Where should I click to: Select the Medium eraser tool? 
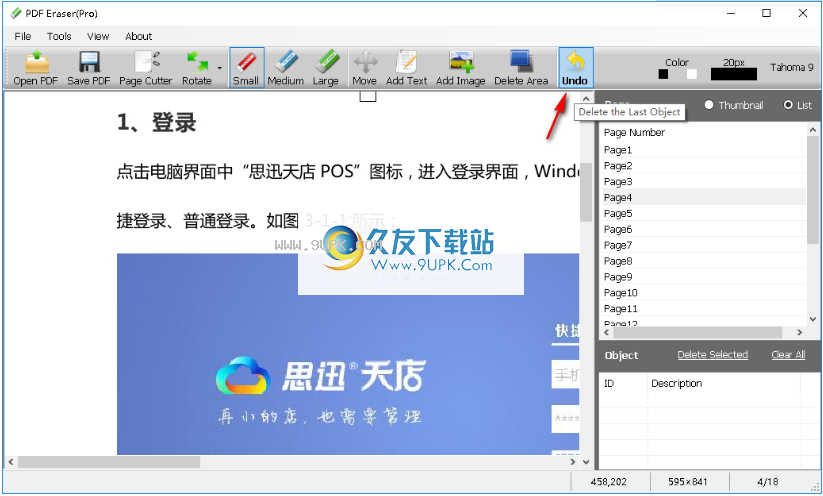(x=286, y=68)
